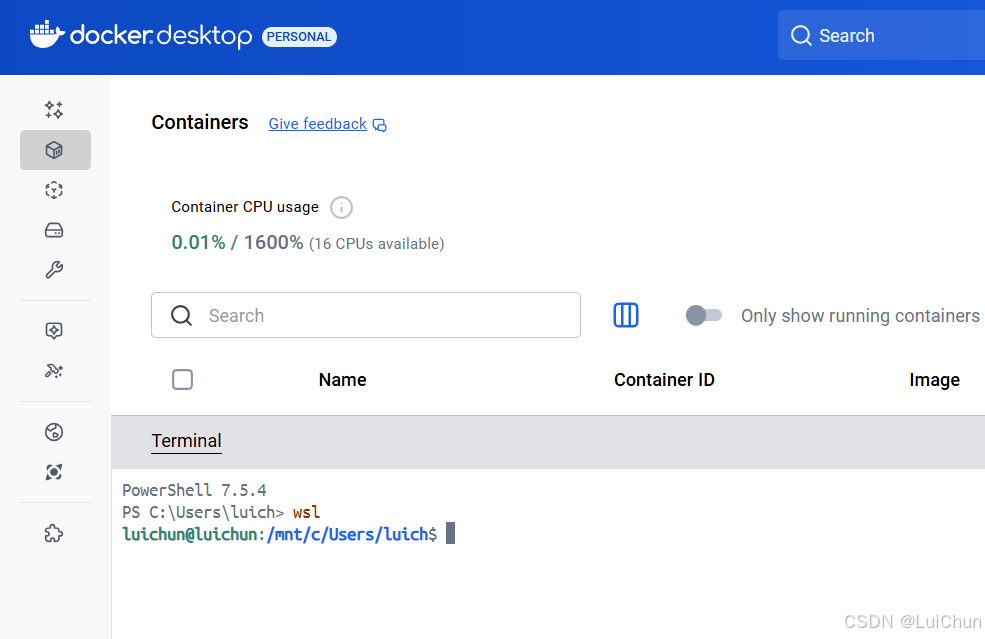Click the PowerShell 7.5.4 terminal line
Viewport: 985px width, 639px height.
pos(194,490)
